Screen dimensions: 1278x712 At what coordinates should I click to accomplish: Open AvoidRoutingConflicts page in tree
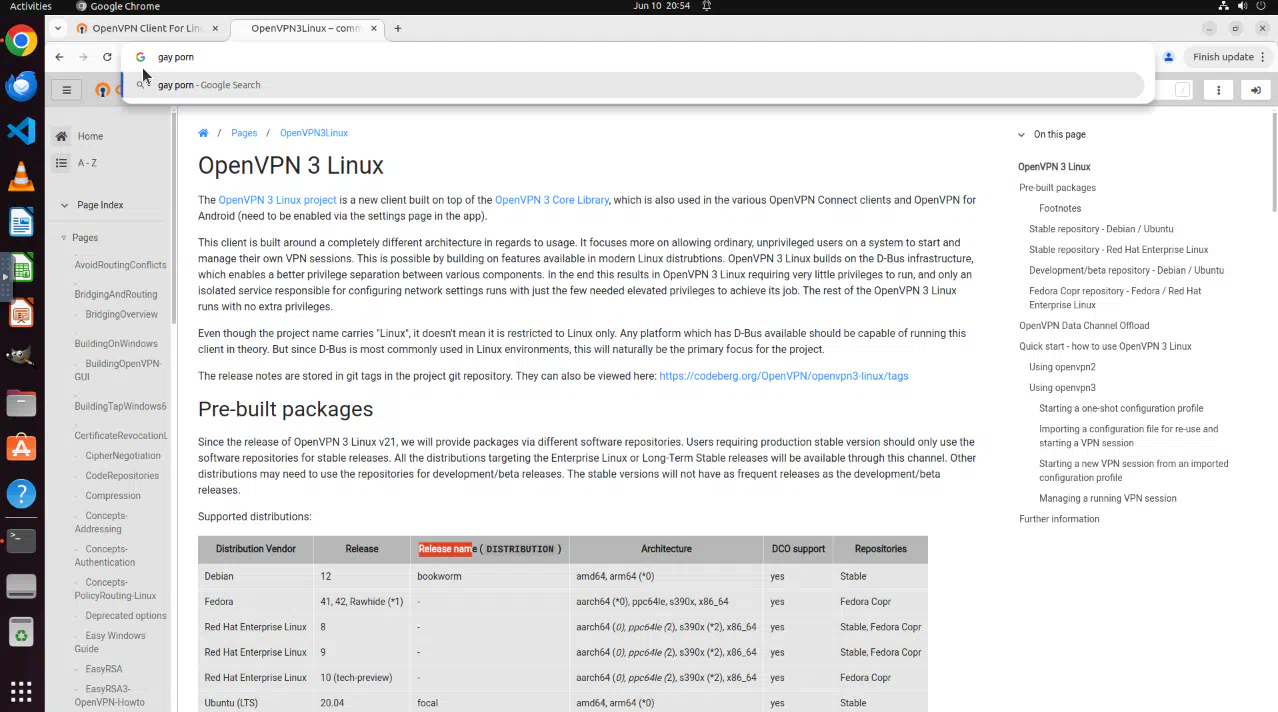(x=120, y=265)
